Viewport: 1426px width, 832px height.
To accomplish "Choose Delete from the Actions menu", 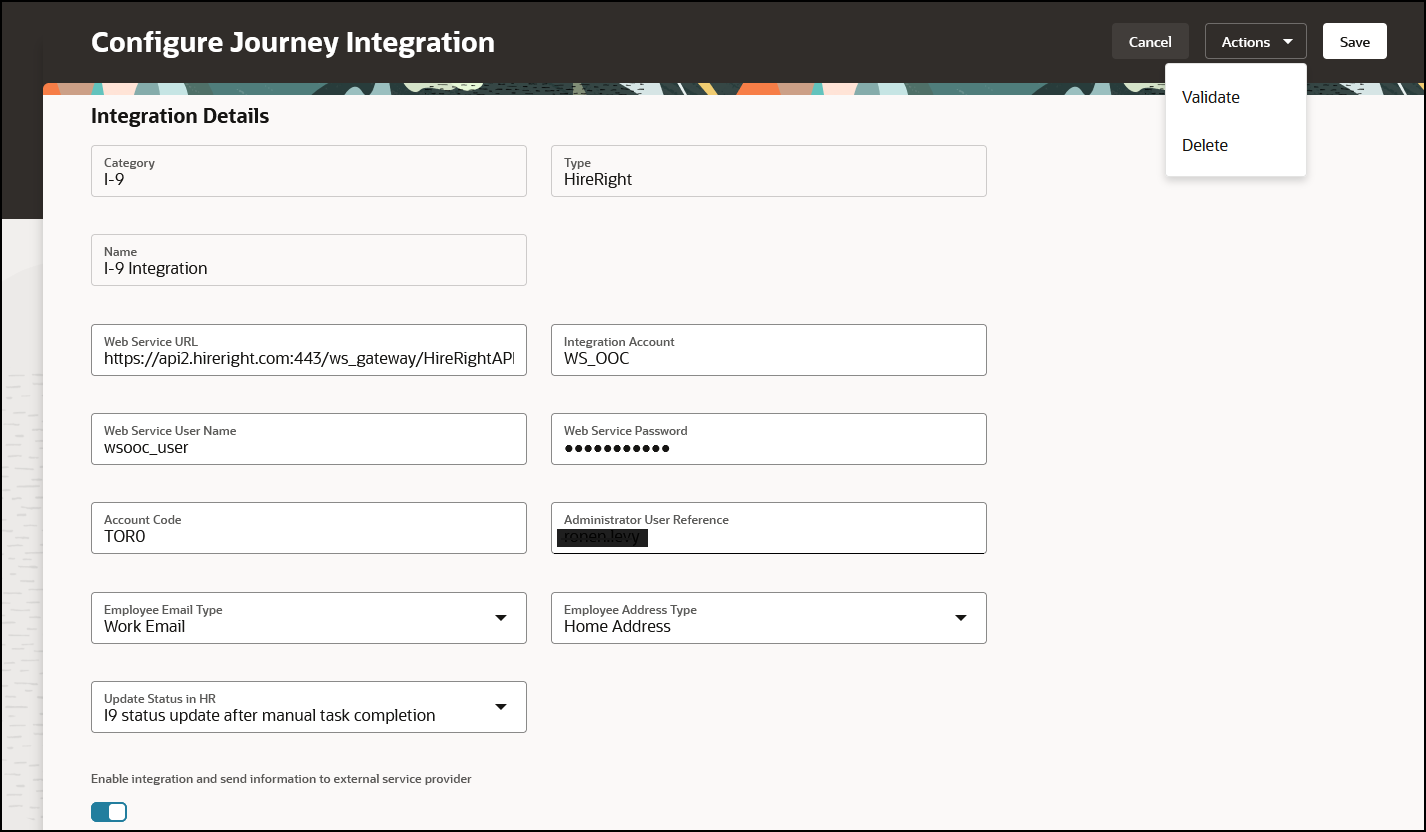I will (1205, 145).
